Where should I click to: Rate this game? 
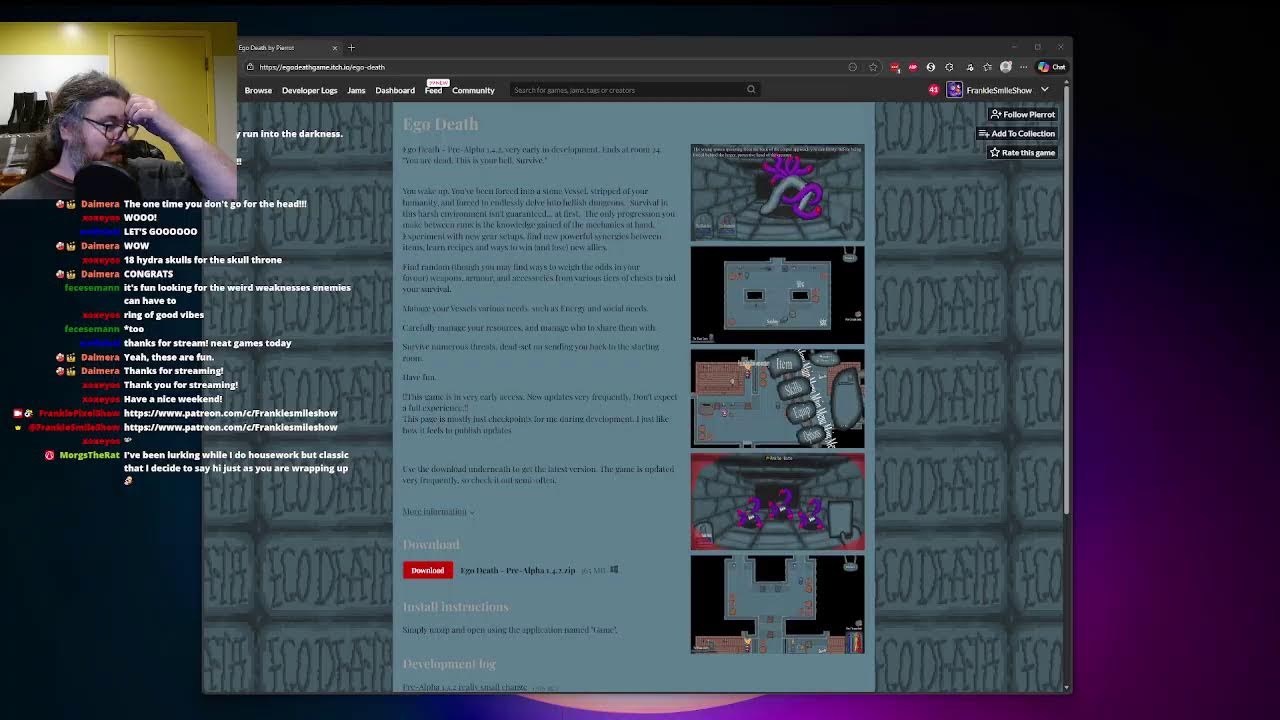click(1022, 152)
